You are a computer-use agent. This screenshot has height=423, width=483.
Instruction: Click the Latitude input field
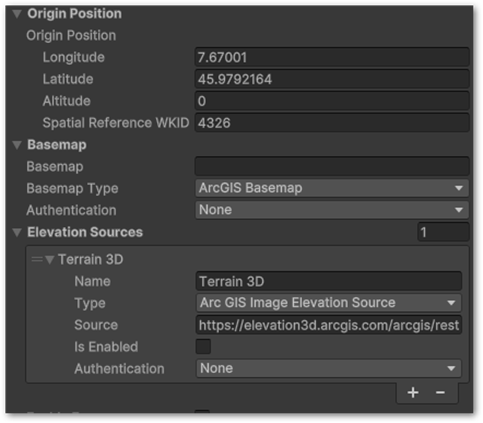tap(332, 79)
